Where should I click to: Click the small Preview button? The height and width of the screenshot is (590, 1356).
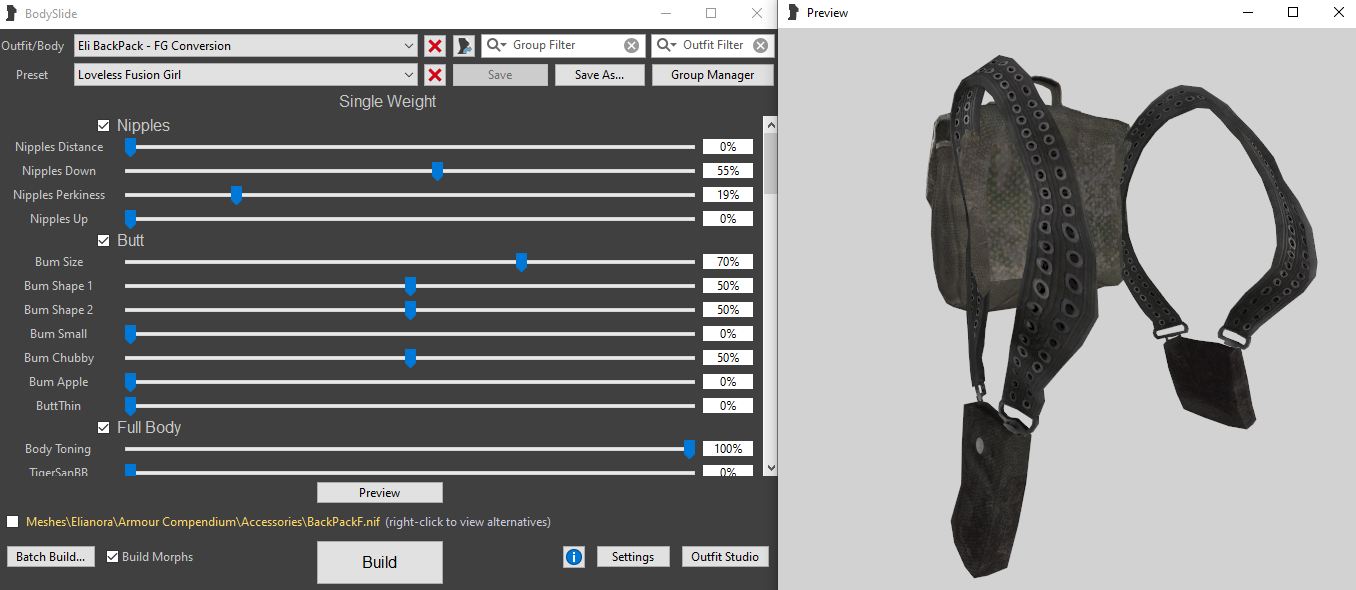coord(380,492)
